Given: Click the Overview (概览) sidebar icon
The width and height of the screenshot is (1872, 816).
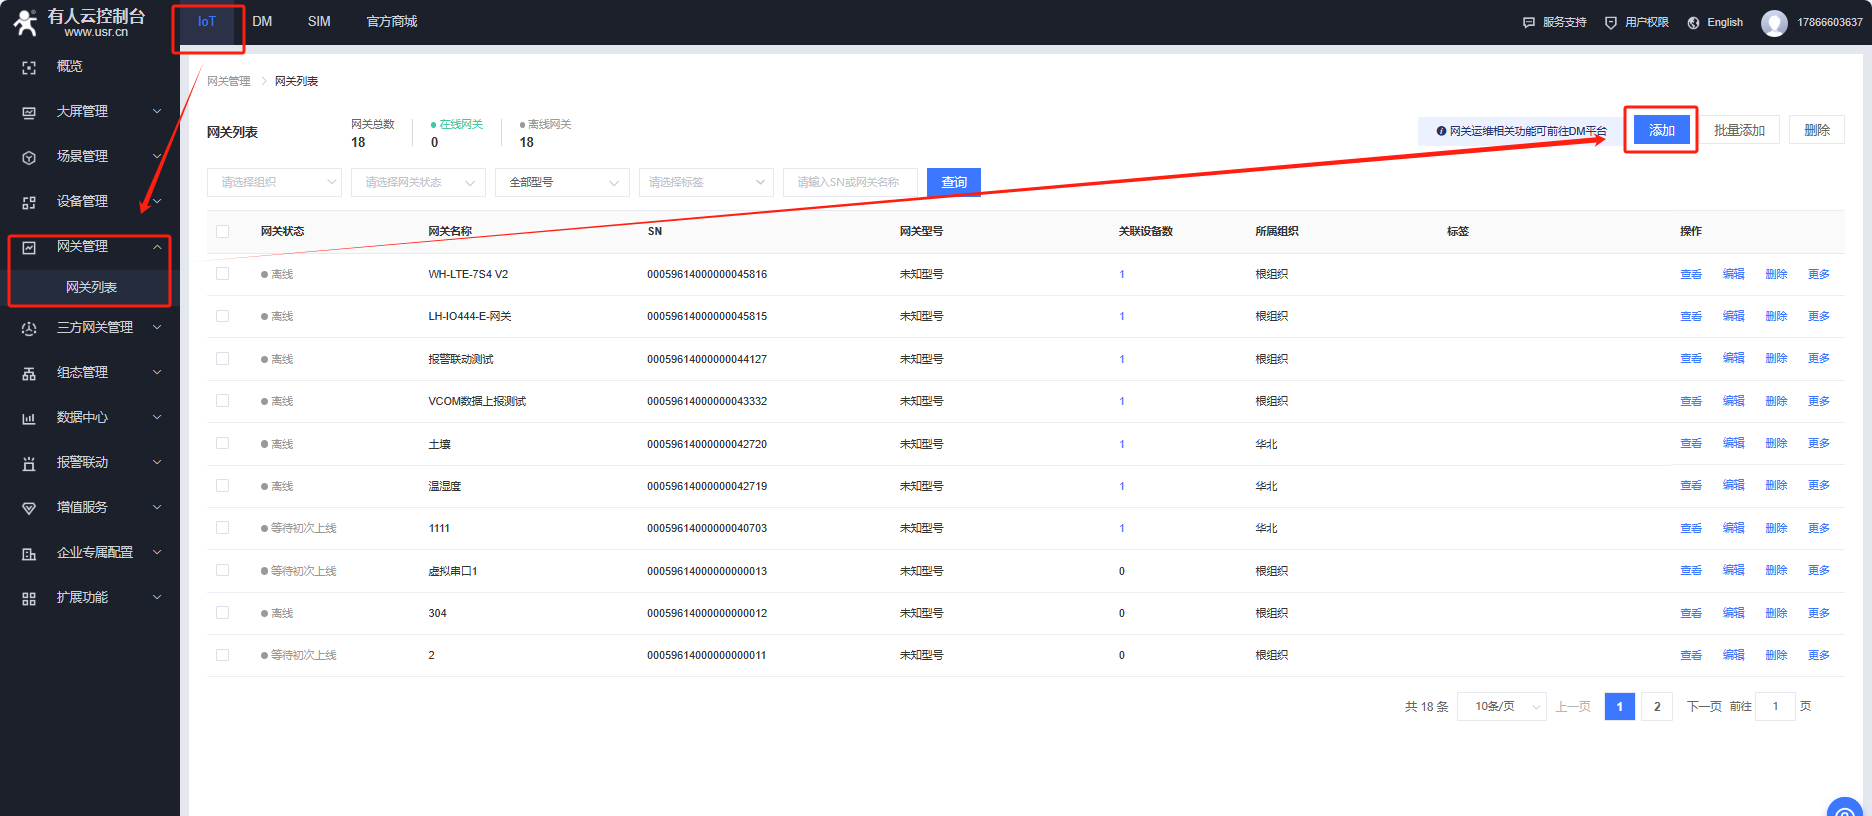Looking at the screenshot, I should [29, 67].
